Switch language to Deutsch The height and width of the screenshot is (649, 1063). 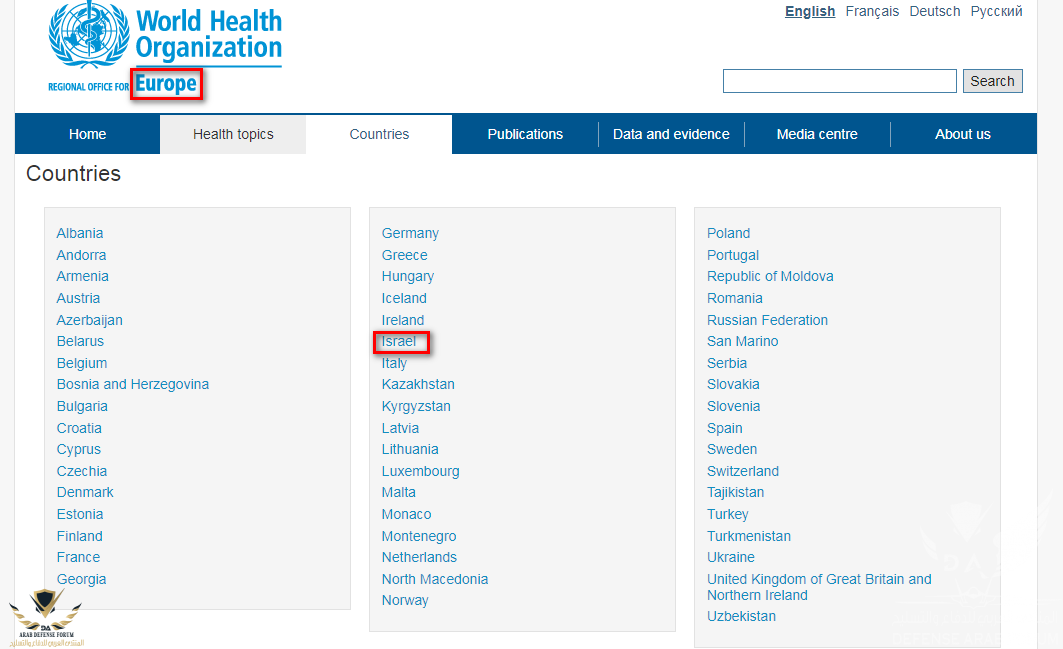935,12
